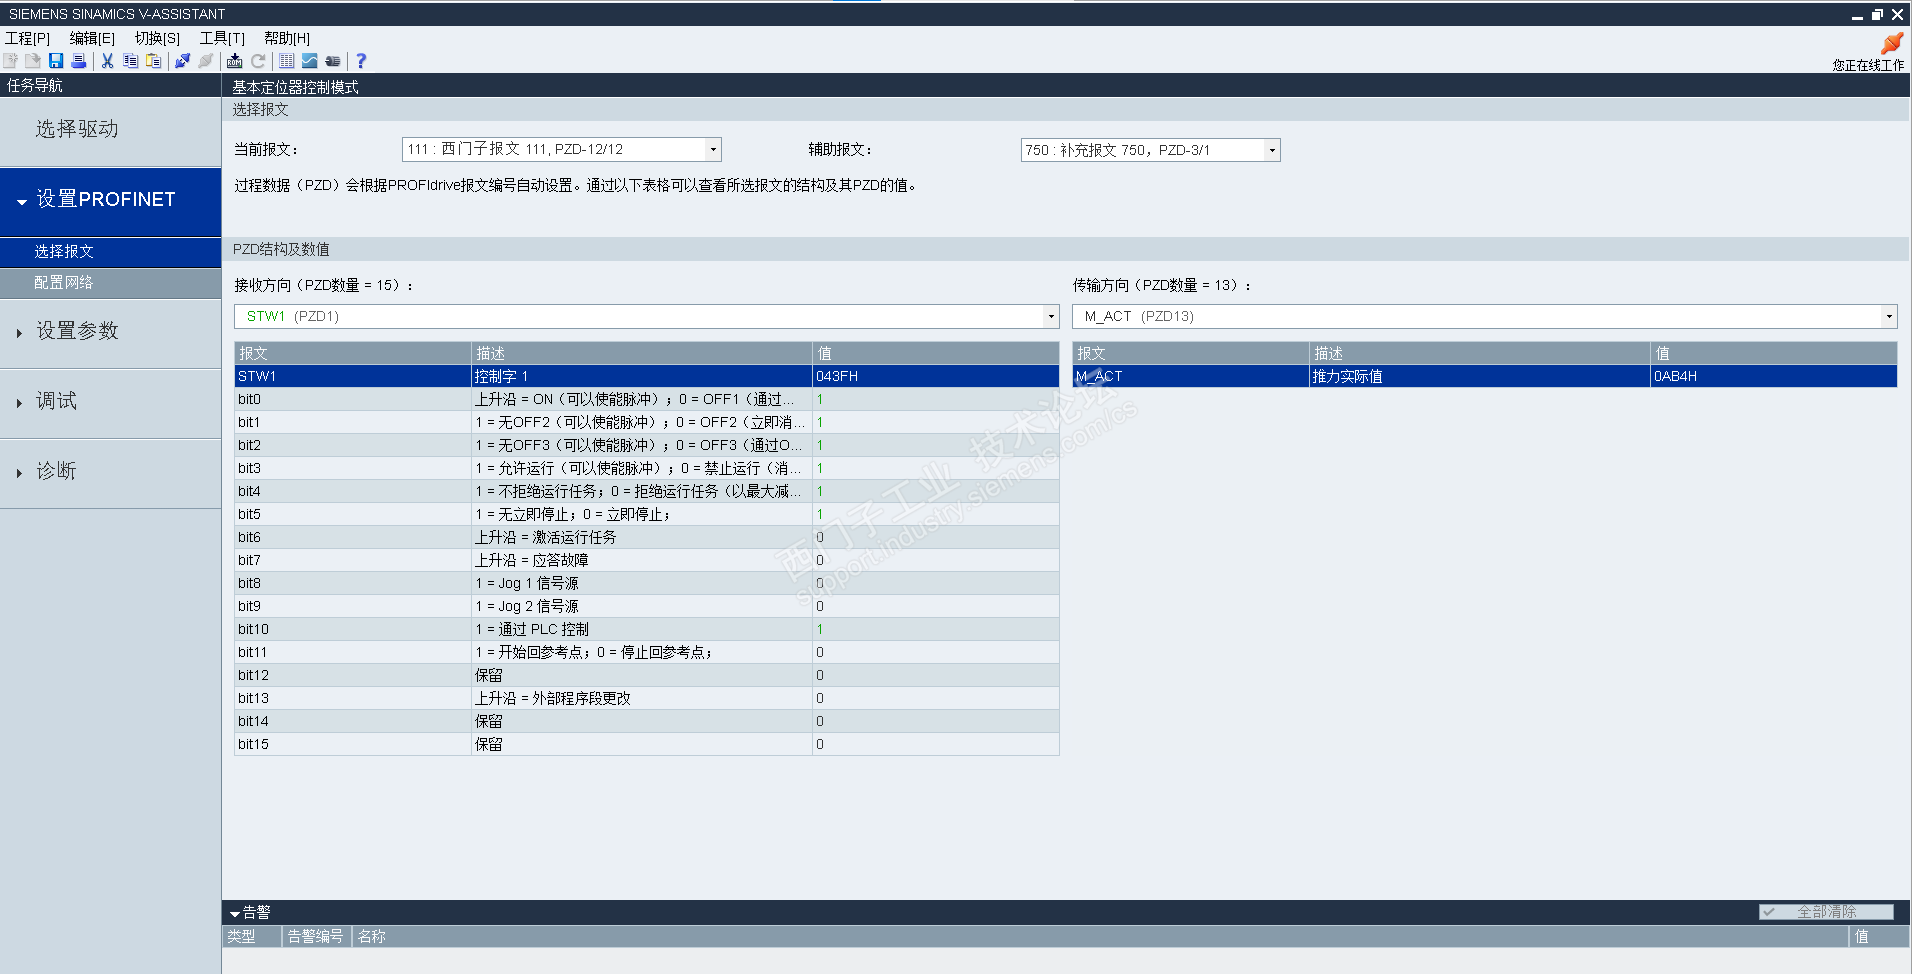The image size is (1913, 974).
Task: Open the 切换[S] menu
Action: tap(157, 38)
